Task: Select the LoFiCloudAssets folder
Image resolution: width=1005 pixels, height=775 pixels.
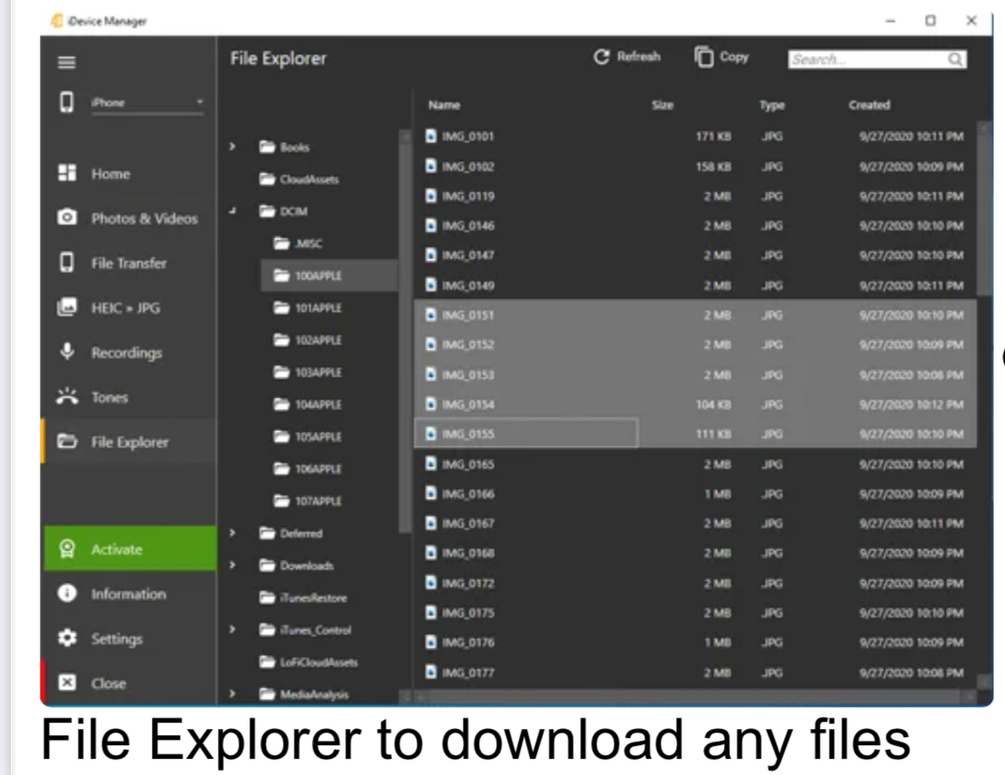Action: pyautogui.click(x=308, y=662)
